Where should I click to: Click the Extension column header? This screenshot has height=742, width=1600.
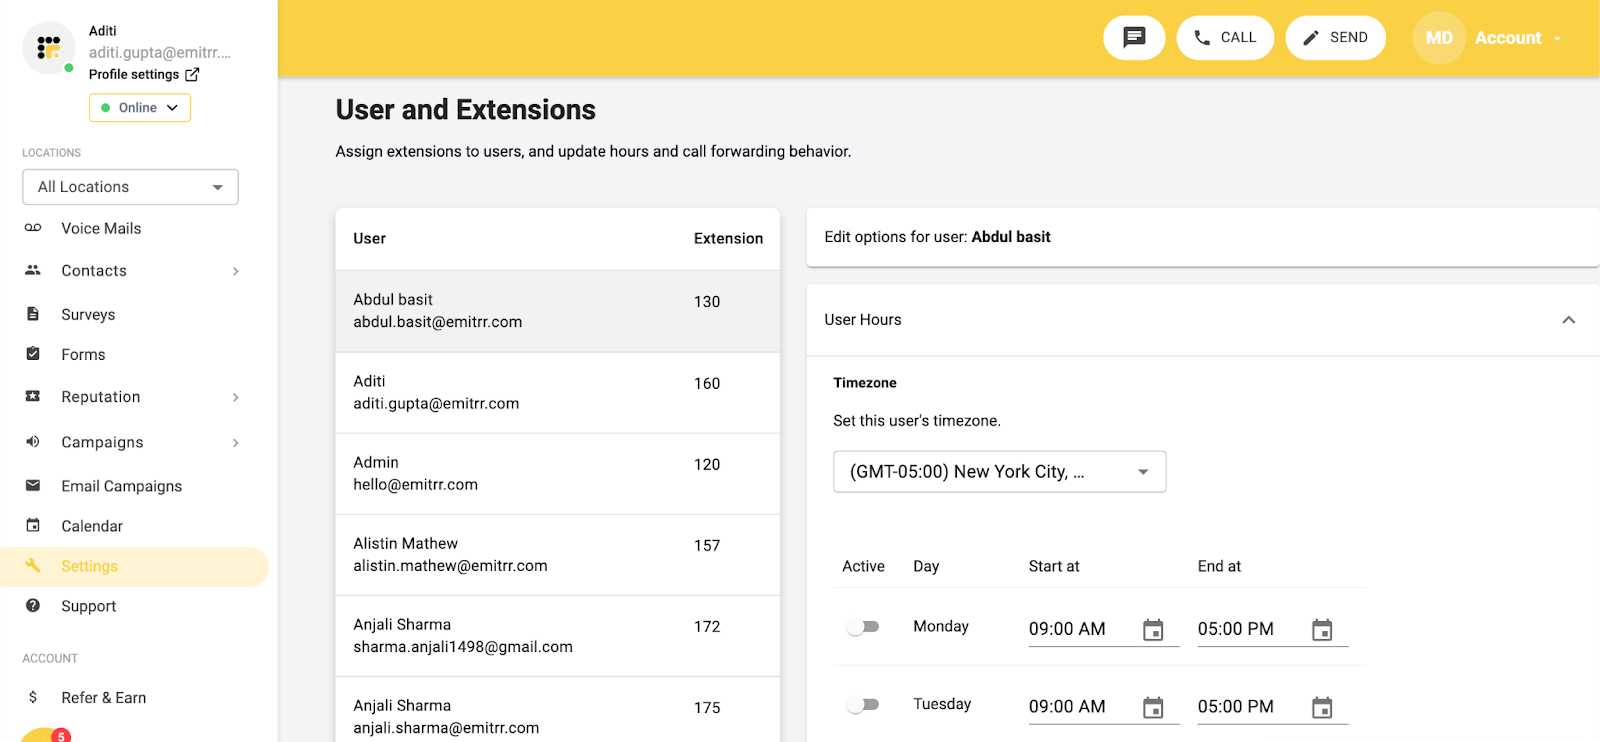click(728, 238)
